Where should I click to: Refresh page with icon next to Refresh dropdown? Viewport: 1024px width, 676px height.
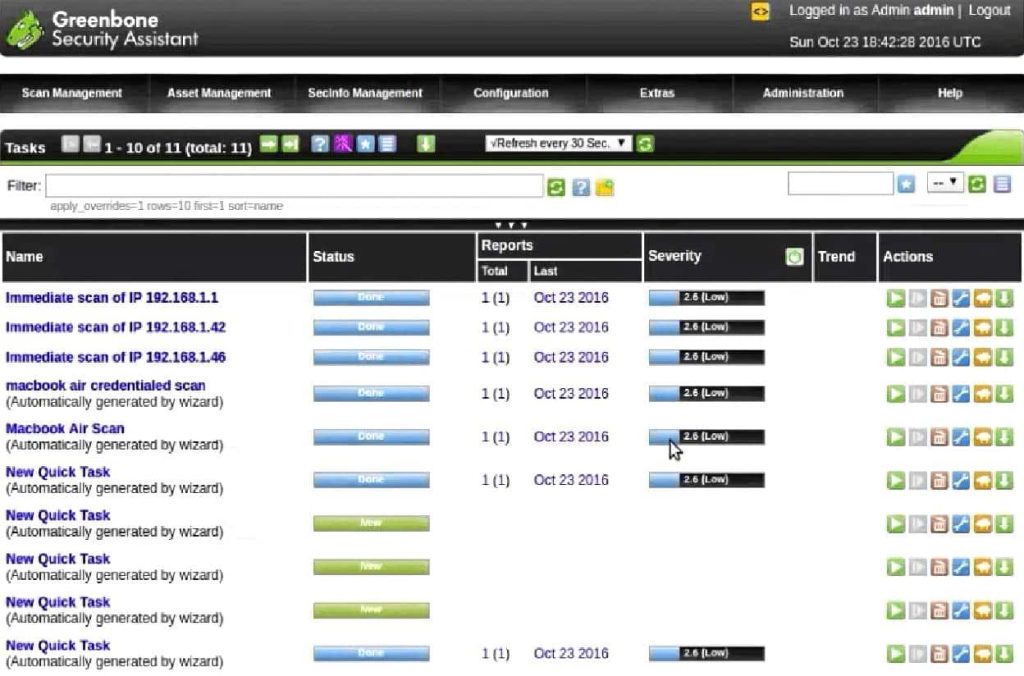click(645, 144)
